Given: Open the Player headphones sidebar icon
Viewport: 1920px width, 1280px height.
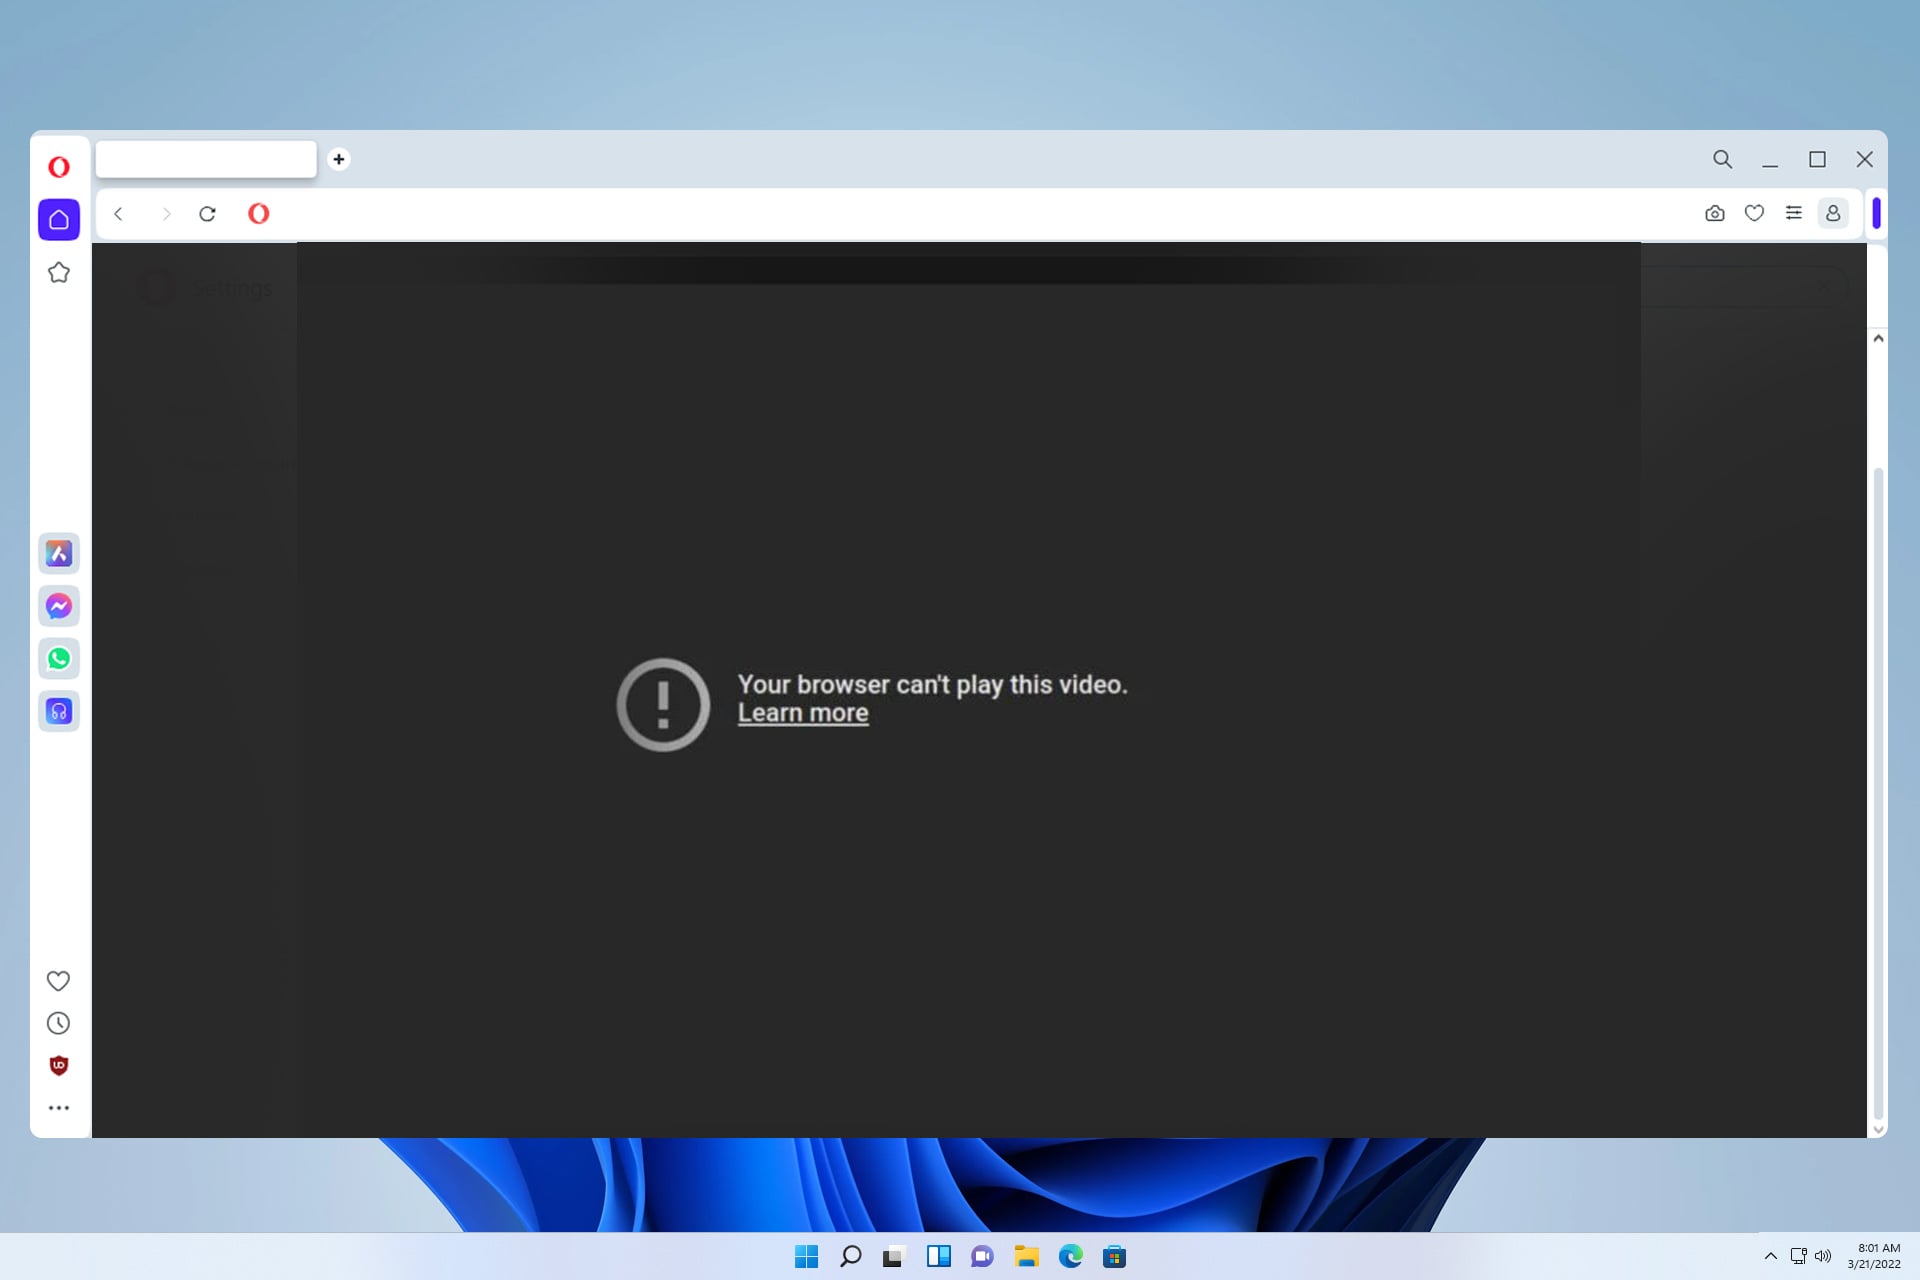Looking at the screenshot, I should click(x=59, y=712).
